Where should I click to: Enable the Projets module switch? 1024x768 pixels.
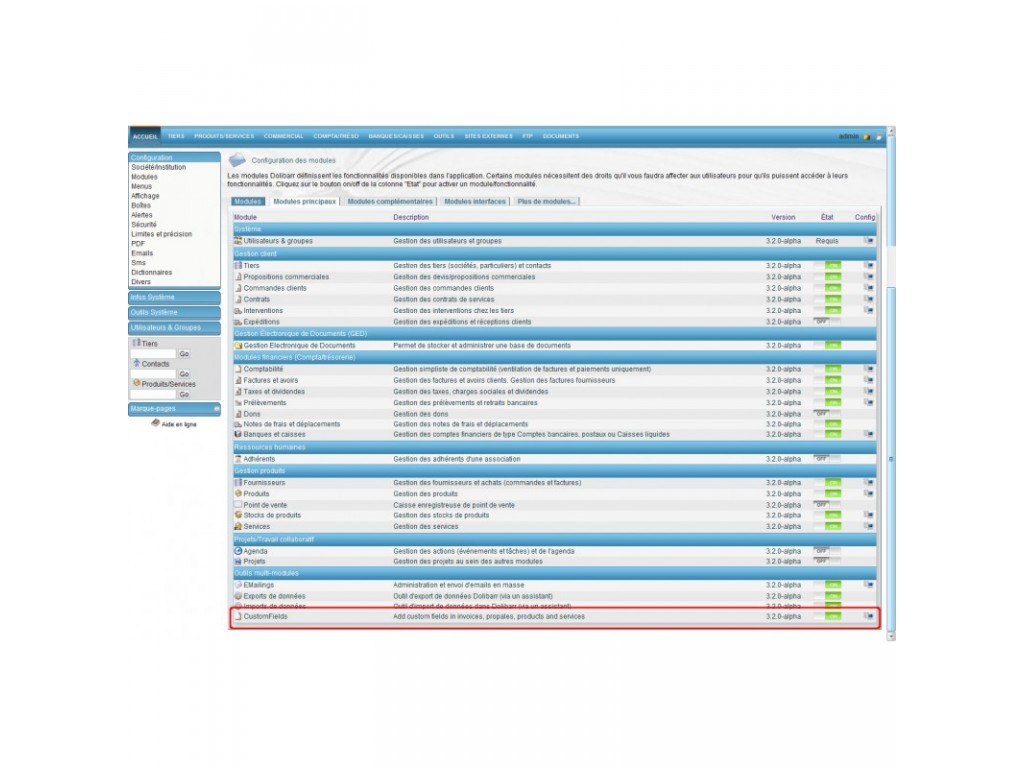827,561
